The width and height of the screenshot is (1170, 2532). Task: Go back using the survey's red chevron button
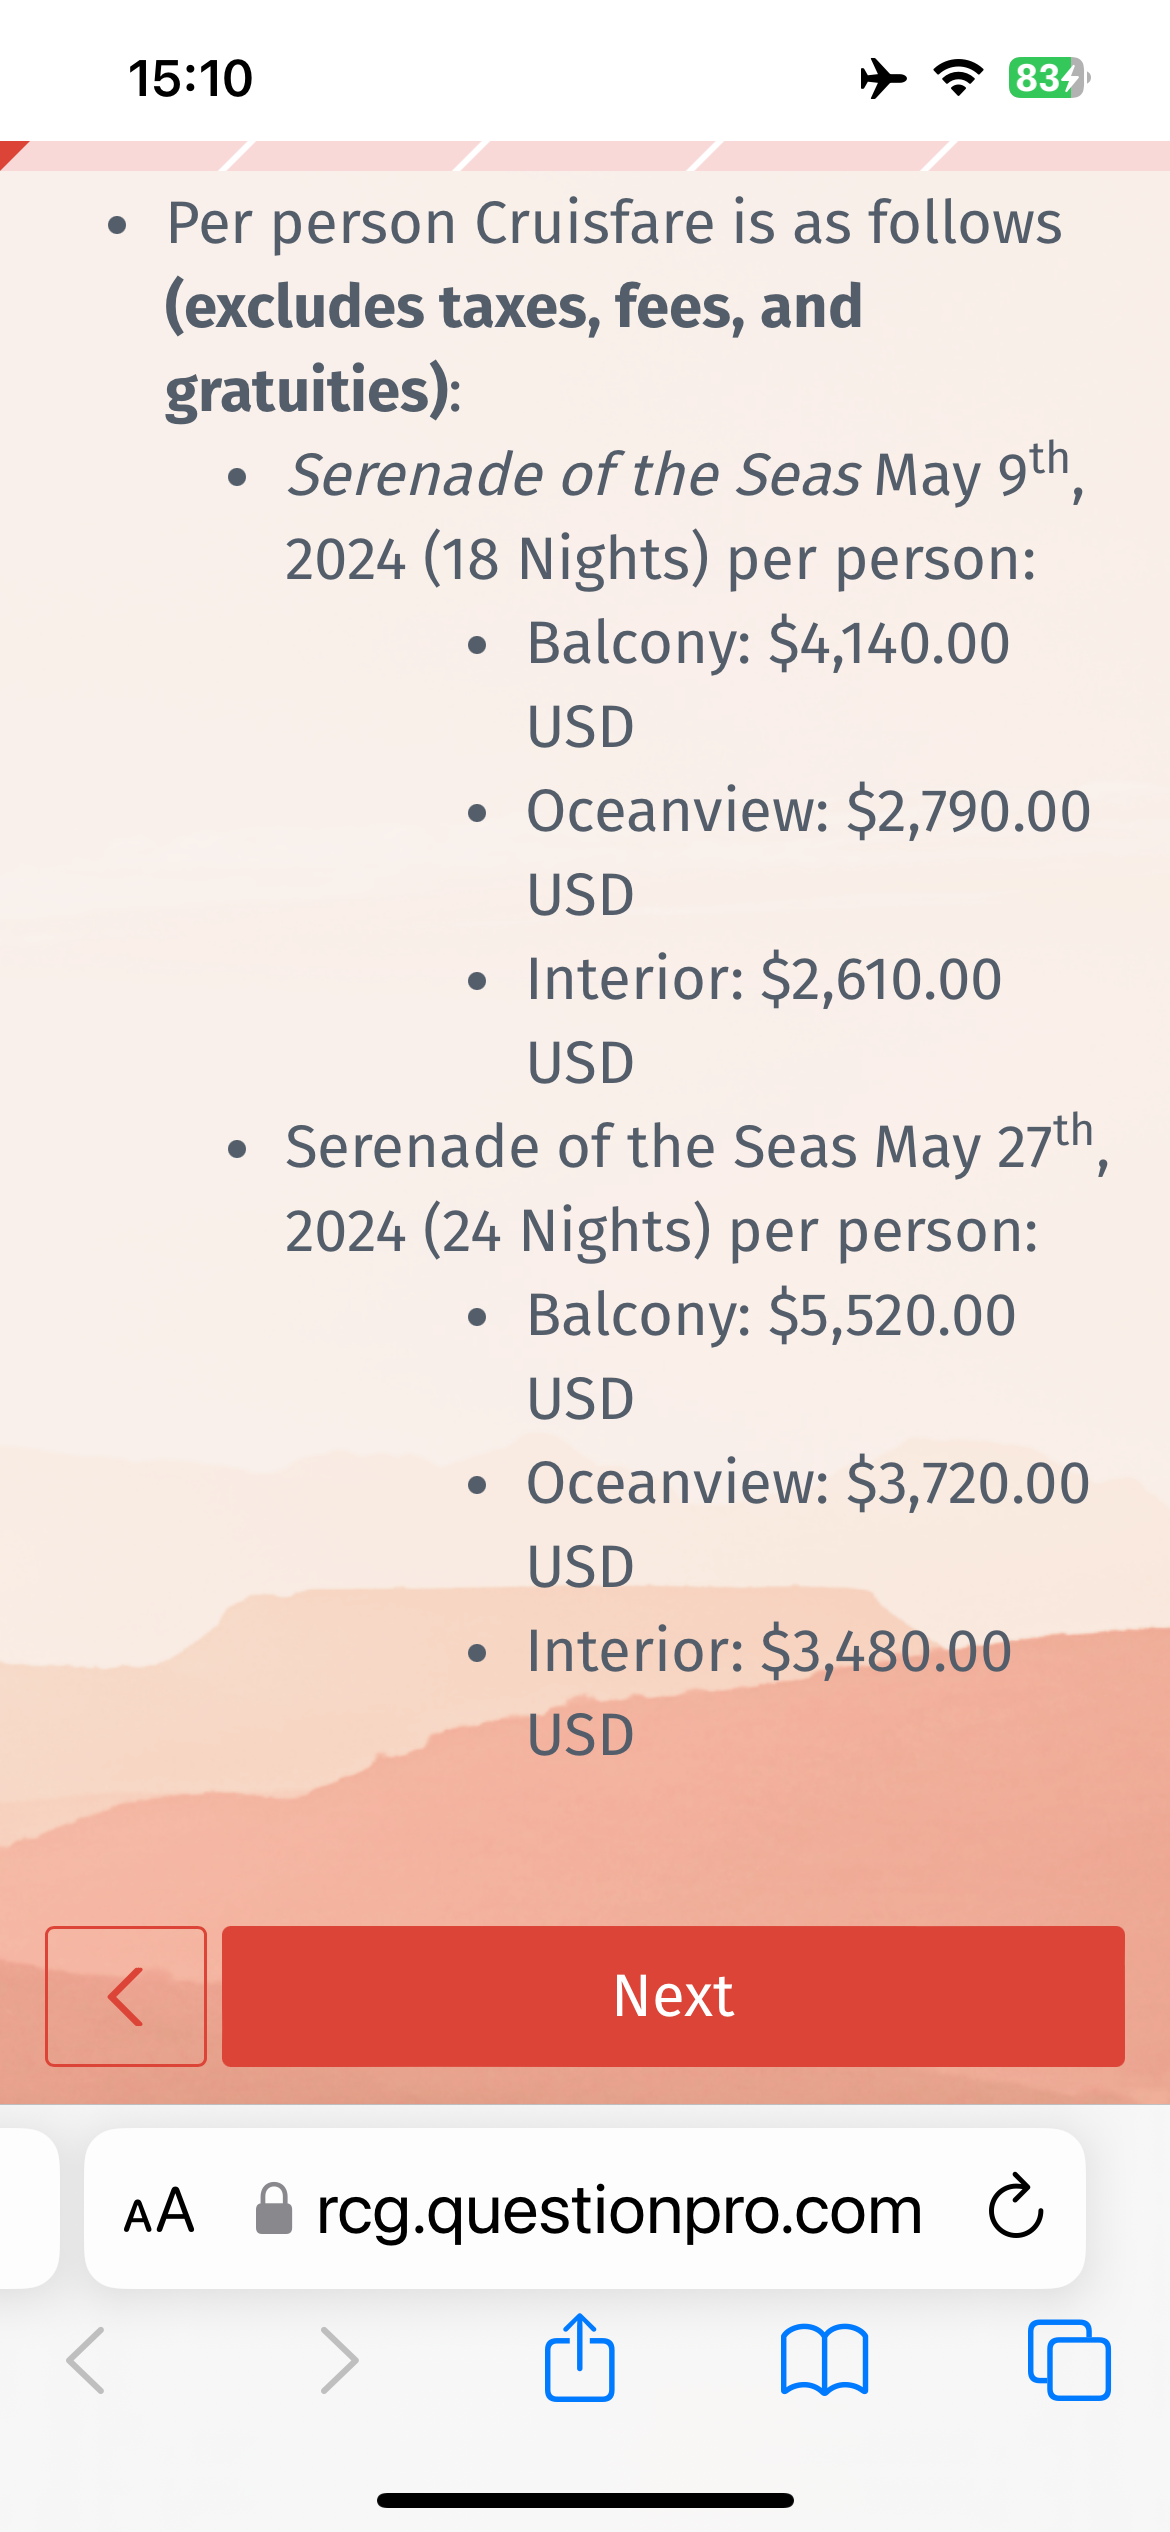126,1996
